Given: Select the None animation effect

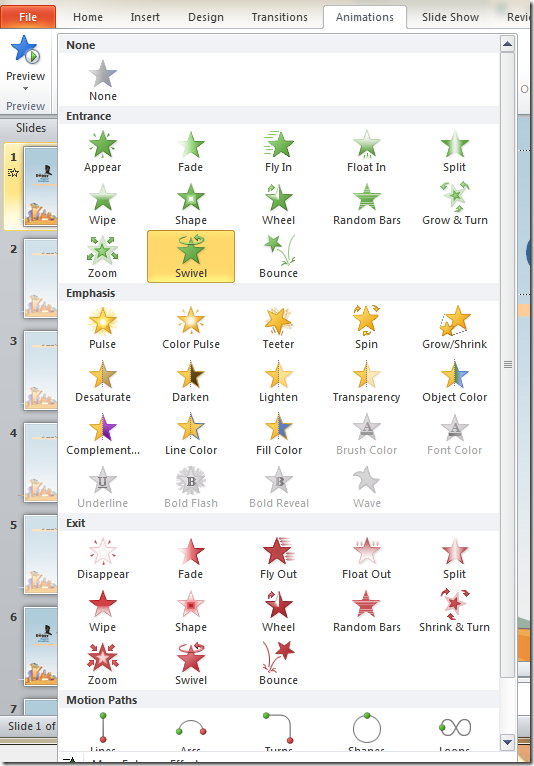Looking at the screenshot, I should (x=103, y=80).
